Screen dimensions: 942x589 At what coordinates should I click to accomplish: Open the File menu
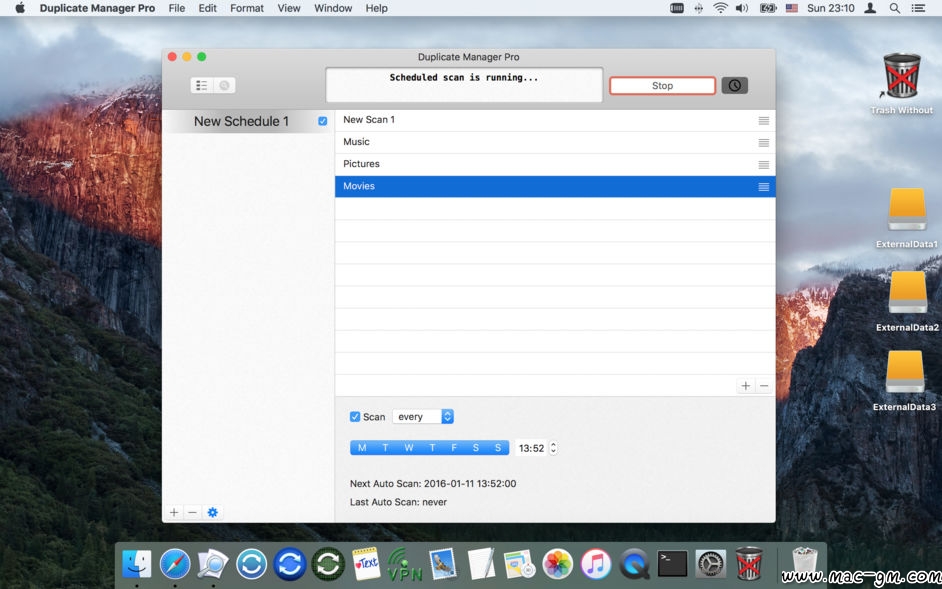[177, 8]
